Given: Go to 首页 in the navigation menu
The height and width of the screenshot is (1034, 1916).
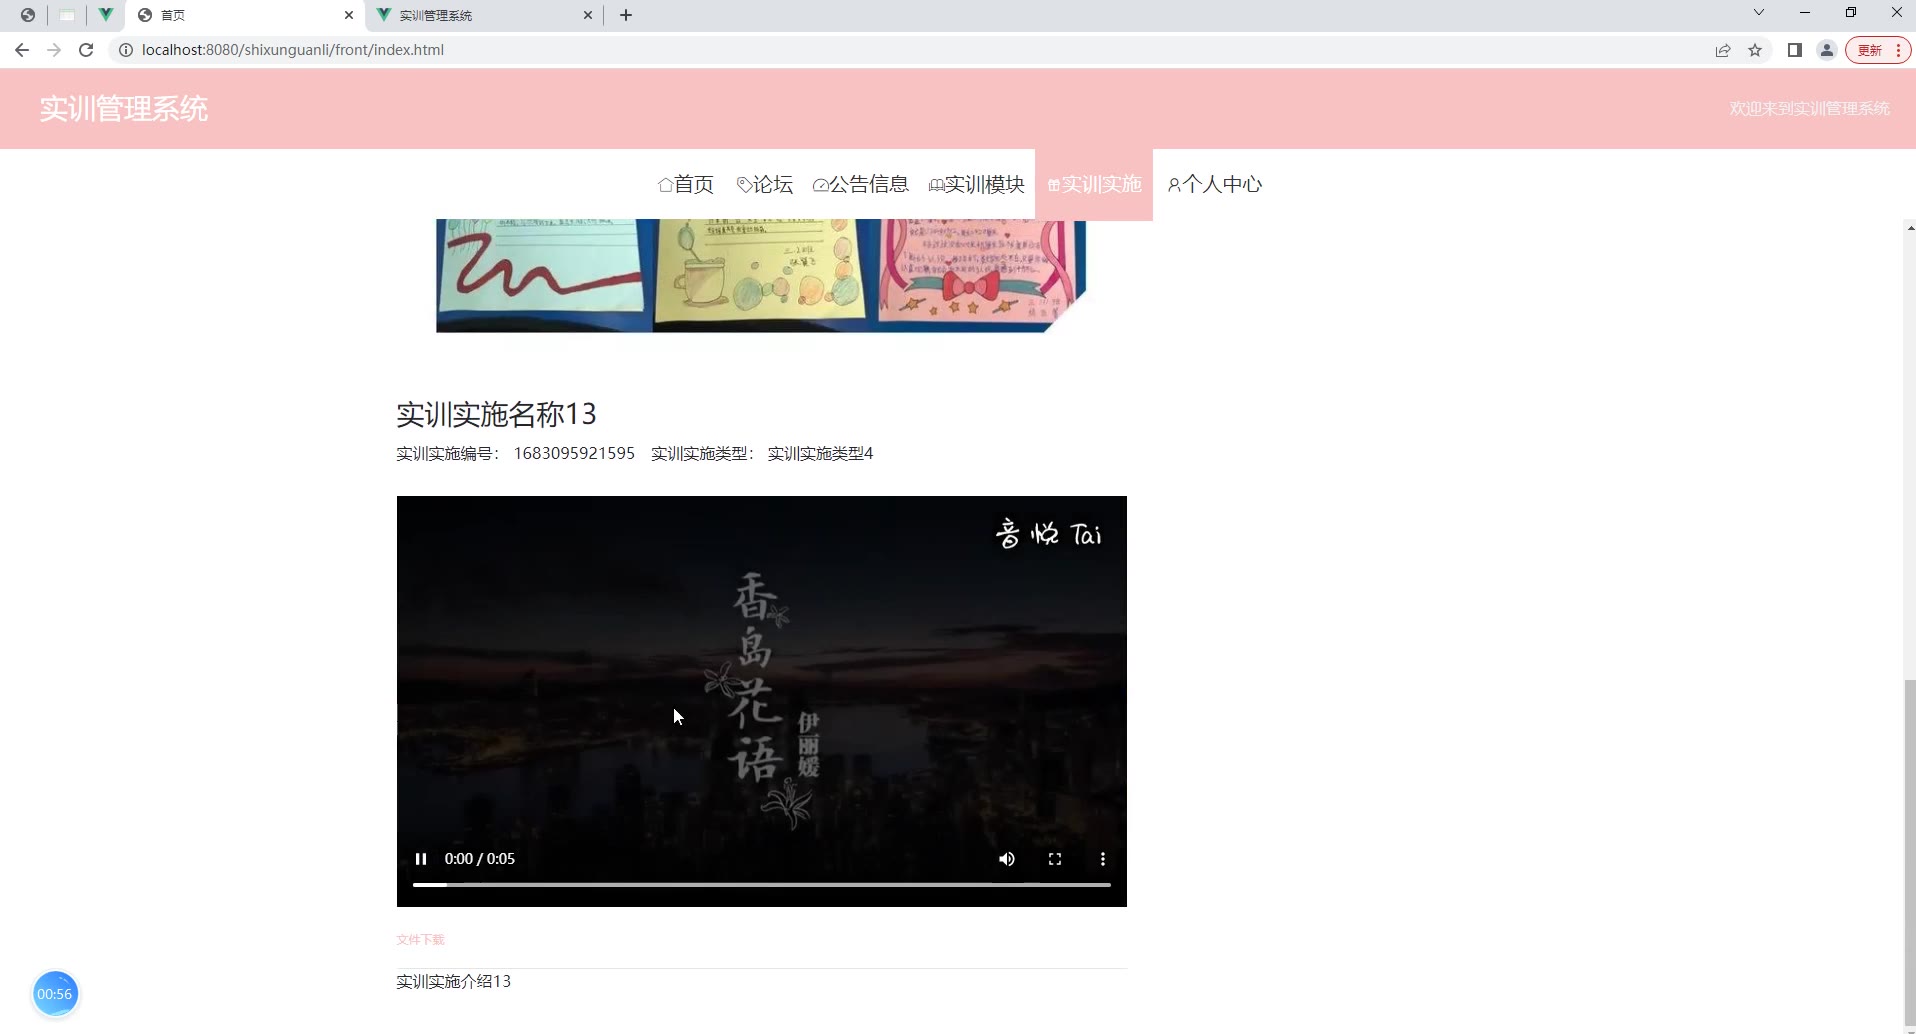Looking at the screenshot, I should pyautogui.click(x=686, y=184).
